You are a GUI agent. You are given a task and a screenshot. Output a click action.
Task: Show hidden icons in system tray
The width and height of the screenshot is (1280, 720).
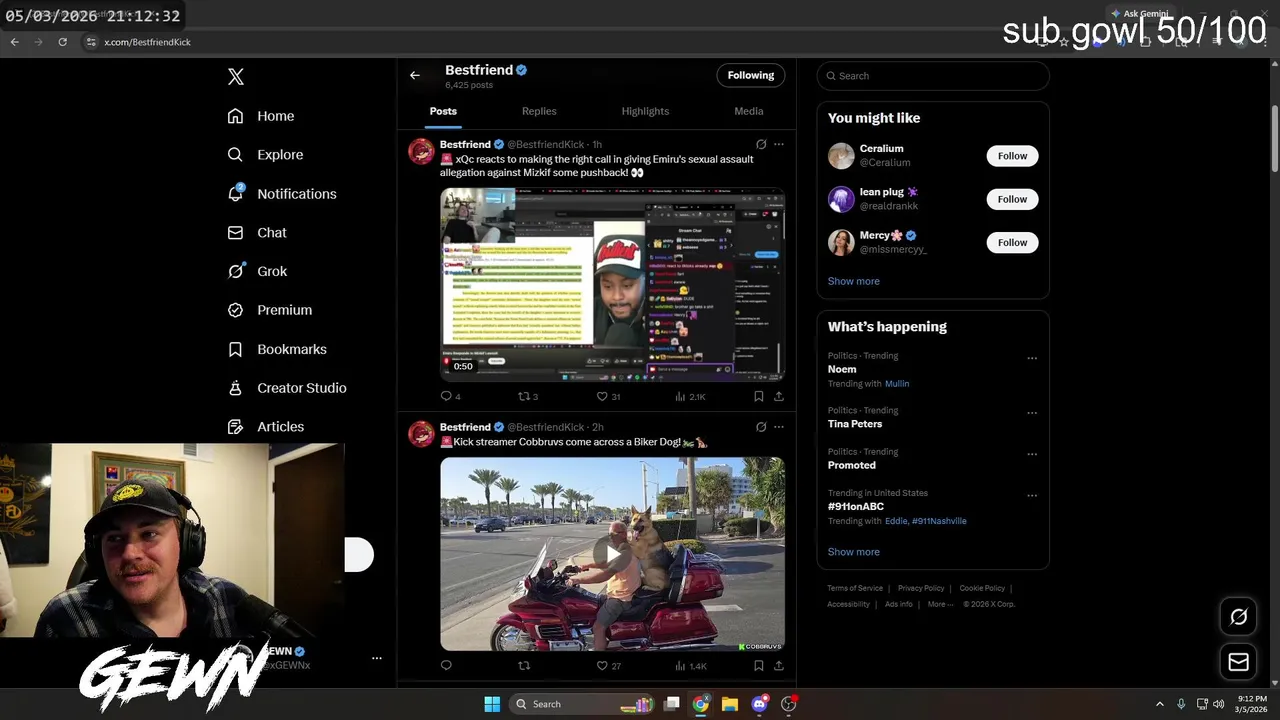(x=1160, y=704)
